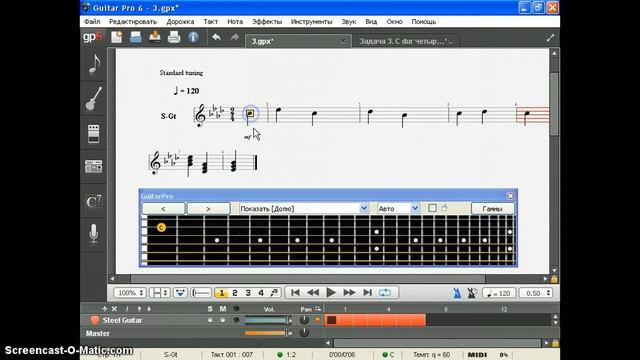Print the score with the printer icon

point(174,38)
